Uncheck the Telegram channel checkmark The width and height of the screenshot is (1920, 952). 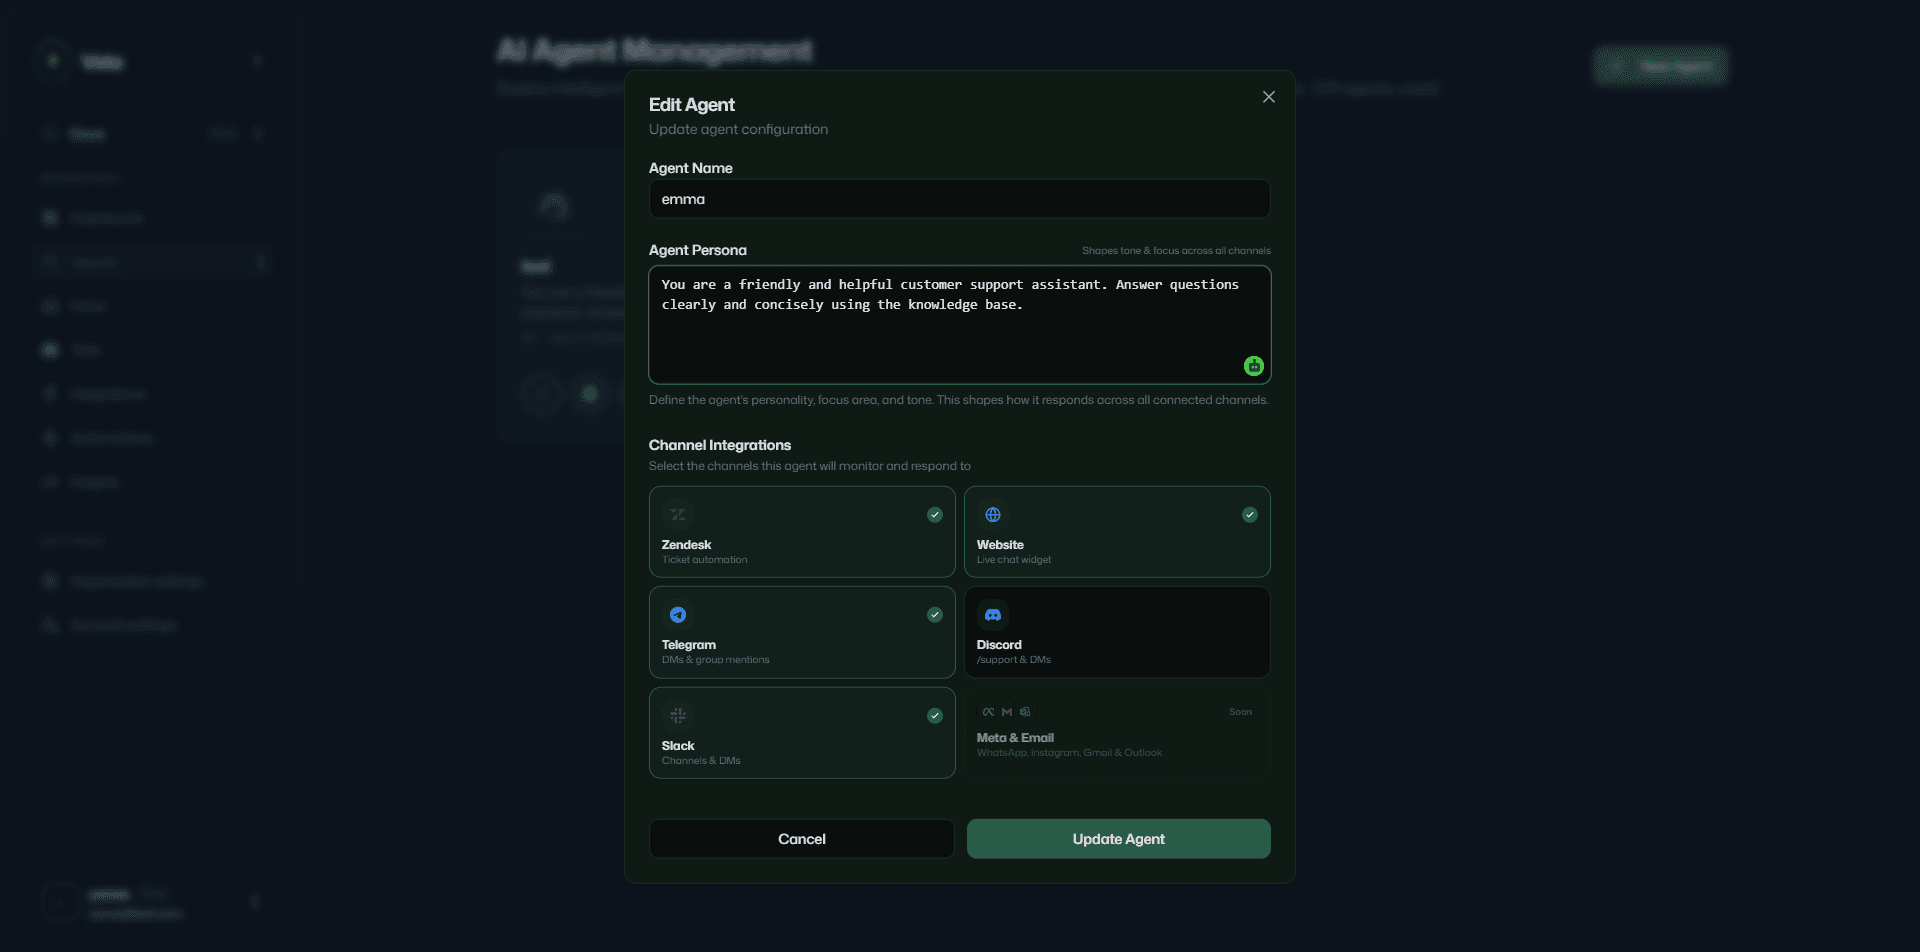935,615
